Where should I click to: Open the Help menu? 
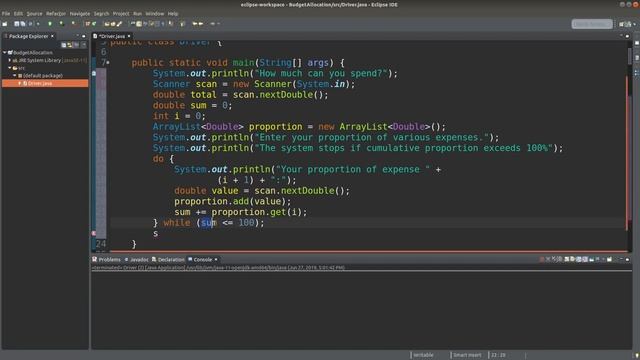click(x=173, y=13)
